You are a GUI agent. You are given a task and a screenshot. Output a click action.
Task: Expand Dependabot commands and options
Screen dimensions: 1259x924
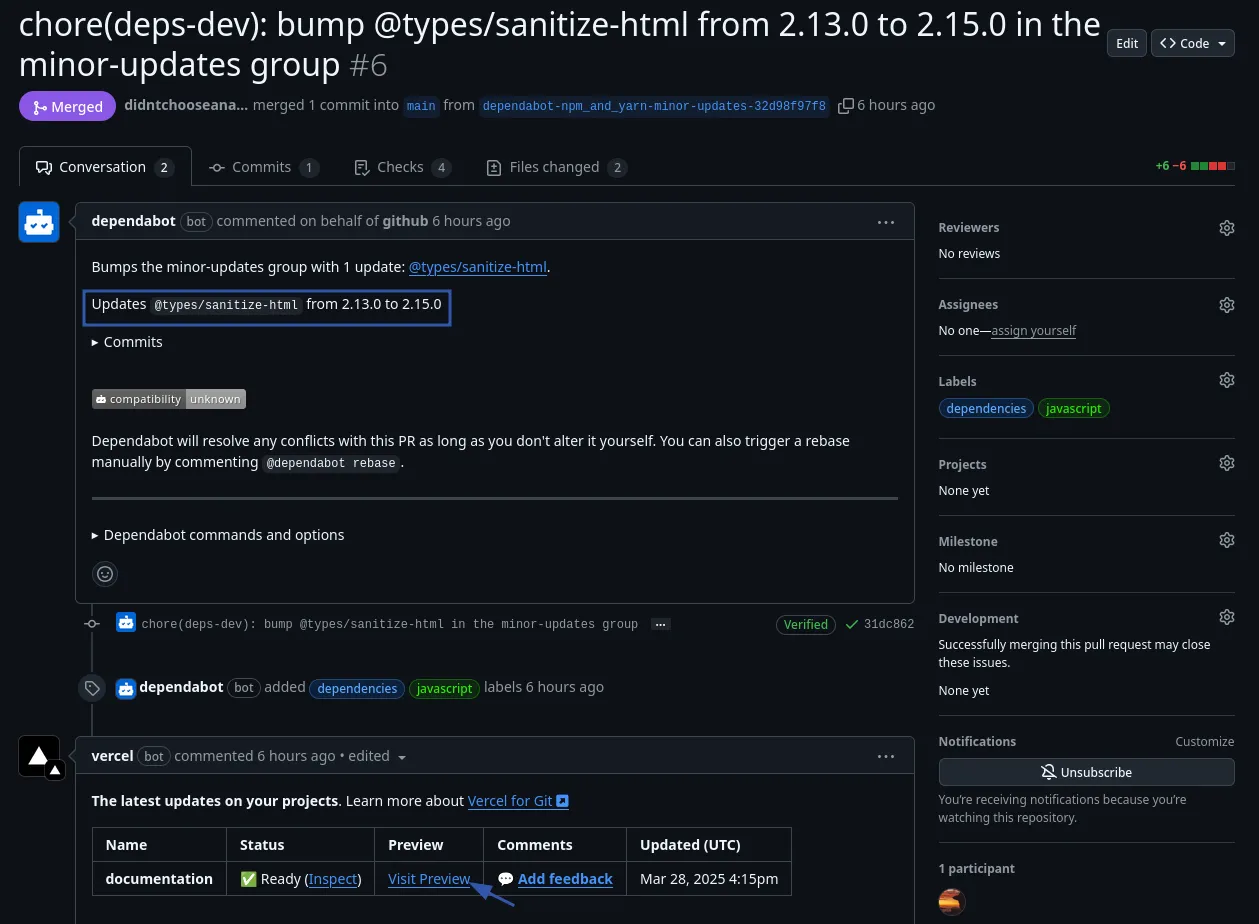[96, 535]
